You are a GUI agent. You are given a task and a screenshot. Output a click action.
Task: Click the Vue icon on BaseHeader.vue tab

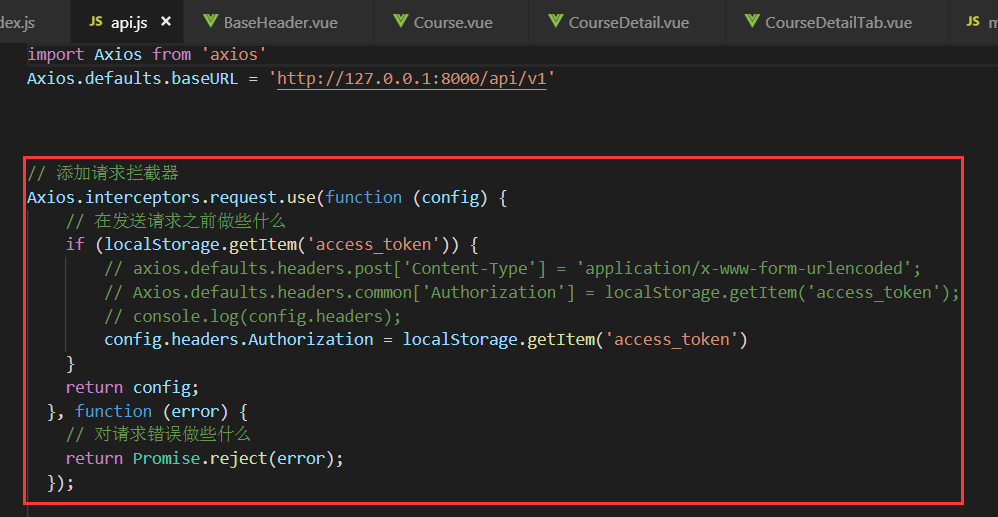click(x=211, y=22)
